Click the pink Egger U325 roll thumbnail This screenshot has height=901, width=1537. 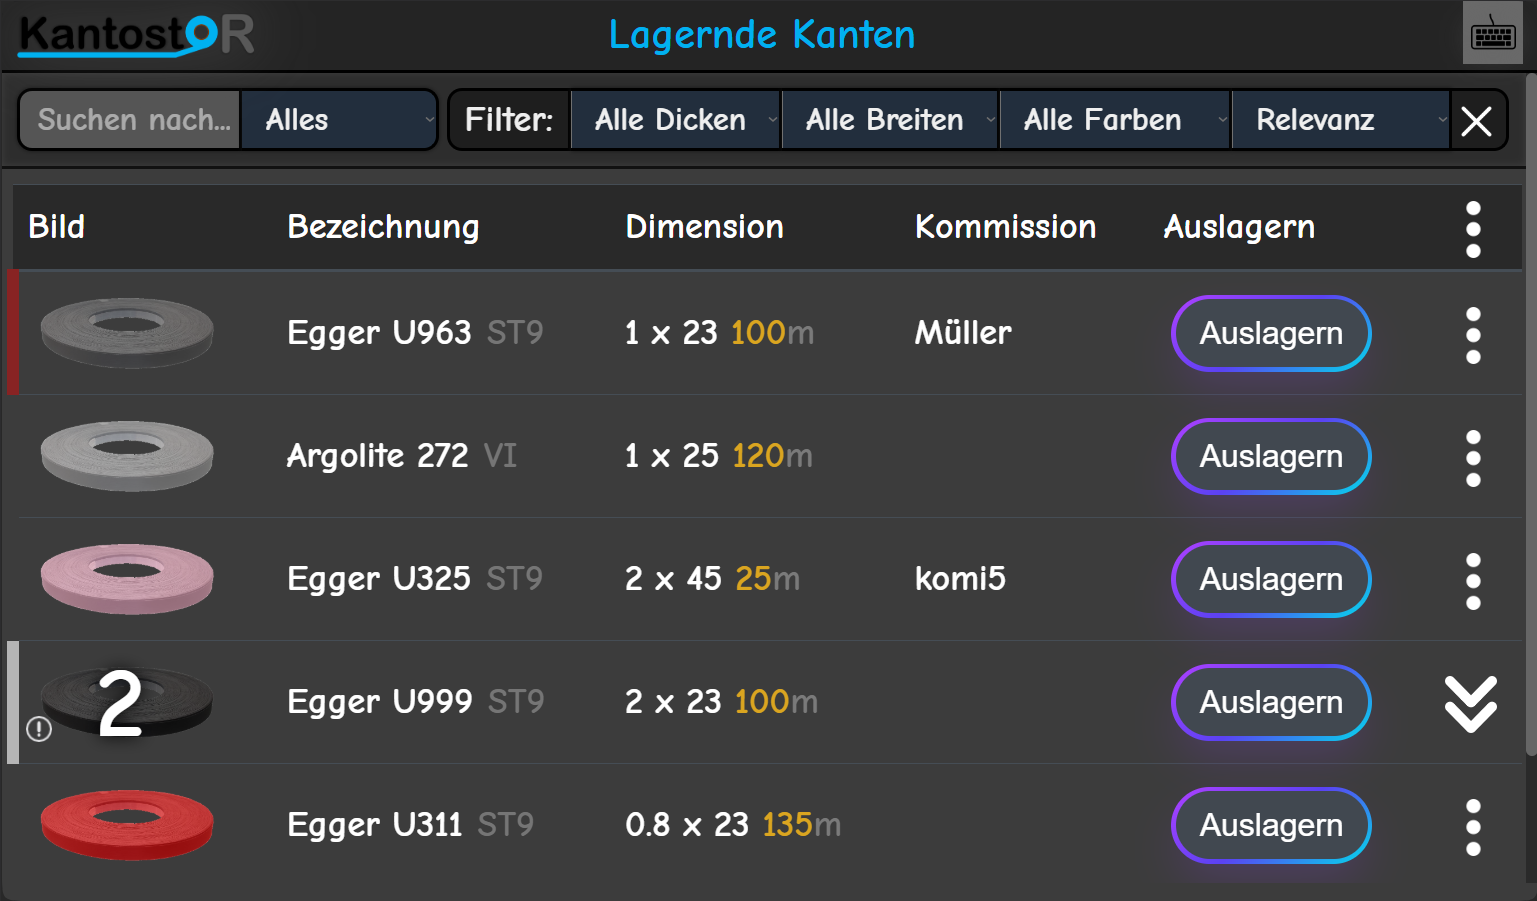pos(126,578)
